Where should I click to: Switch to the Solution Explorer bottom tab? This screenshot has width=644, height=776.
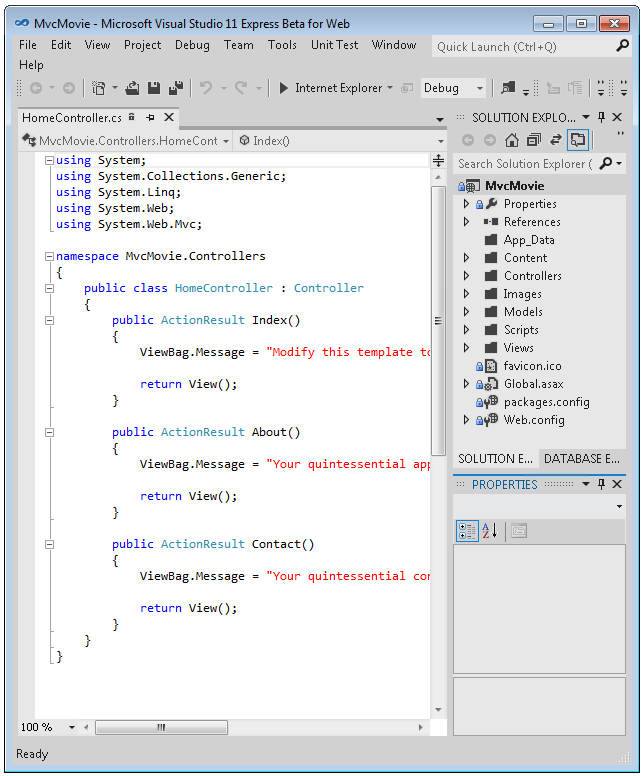[x=495, y=459]
